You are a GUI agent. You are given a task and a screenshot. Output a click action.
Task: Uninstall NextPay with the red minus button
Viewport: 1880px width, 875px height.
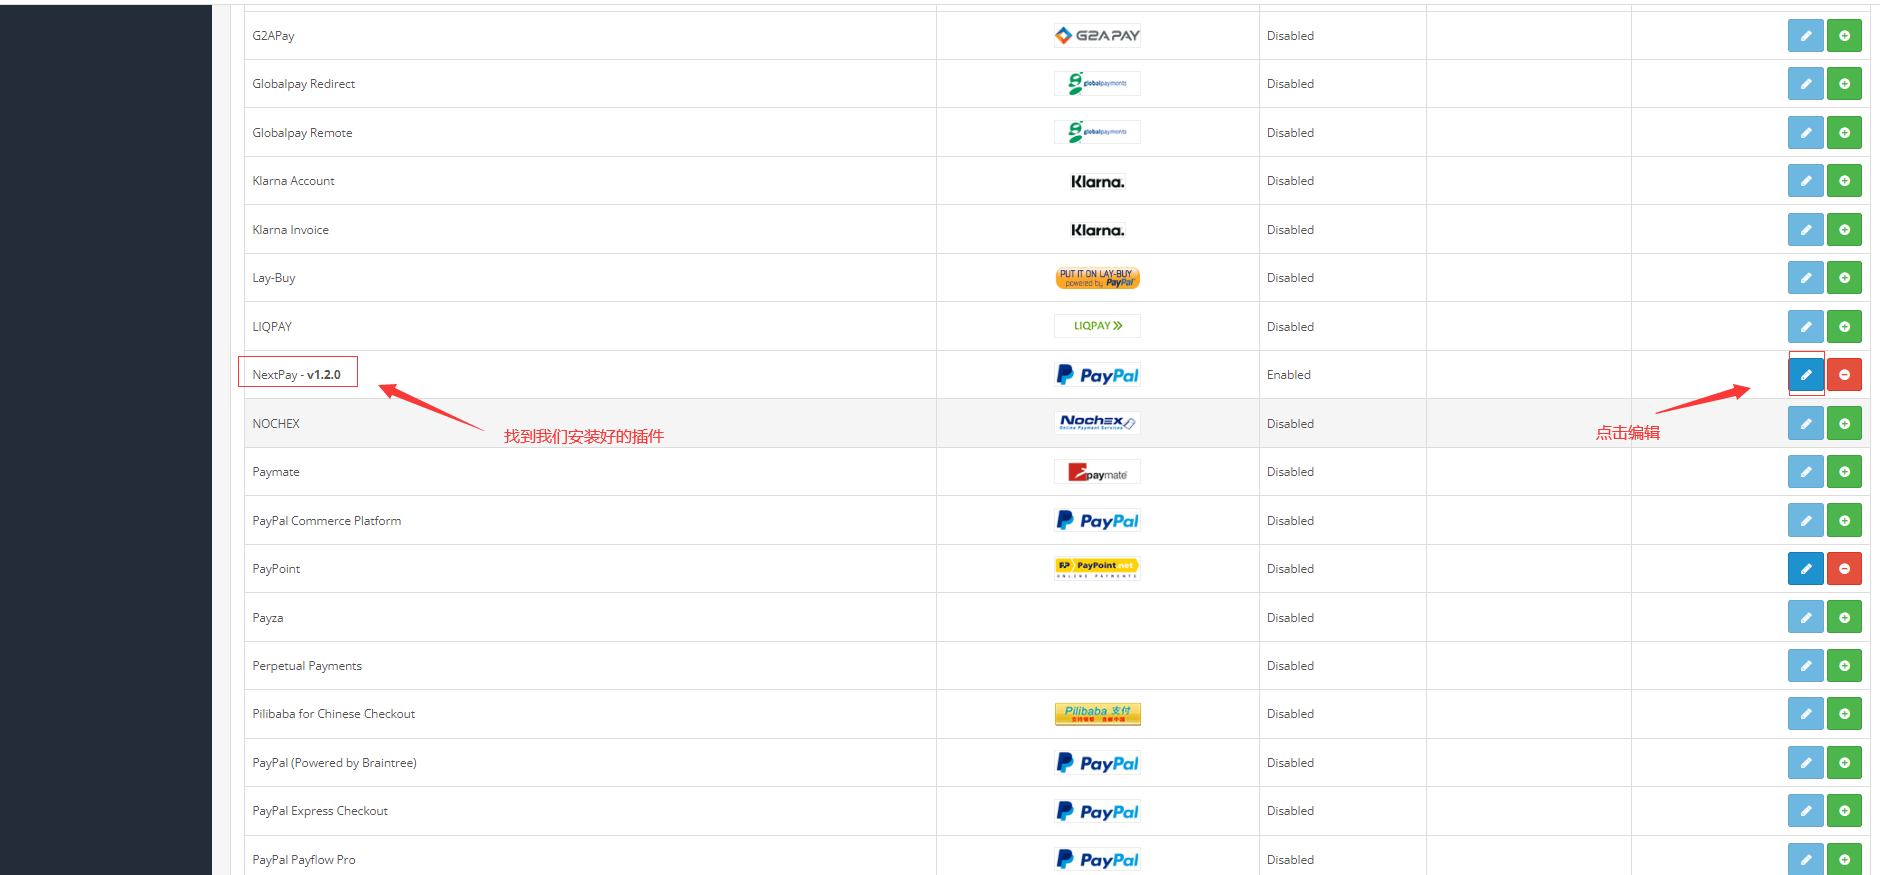(1844, 375)
